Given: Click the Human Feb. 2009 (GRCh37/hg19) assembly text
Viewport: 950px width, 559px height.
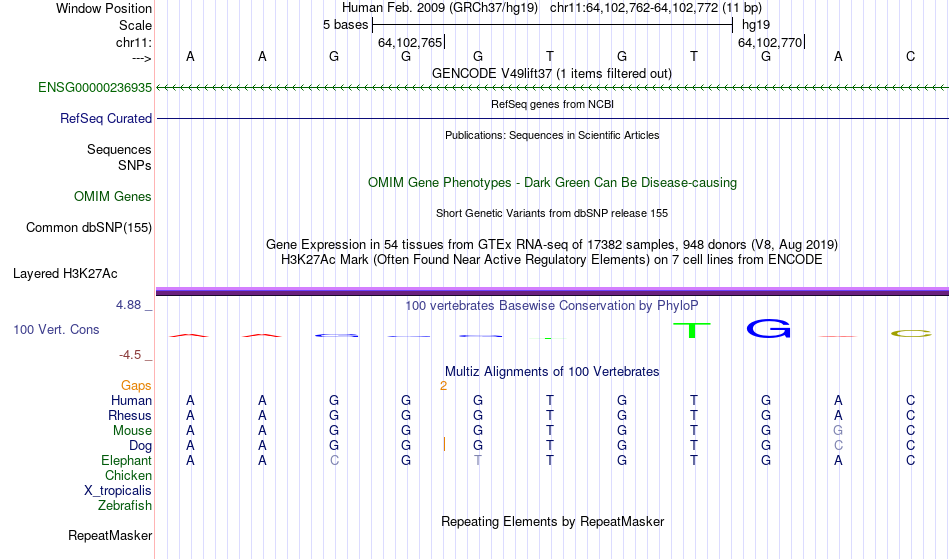Looking at the screenshot, I should click(x=440, y=8).
